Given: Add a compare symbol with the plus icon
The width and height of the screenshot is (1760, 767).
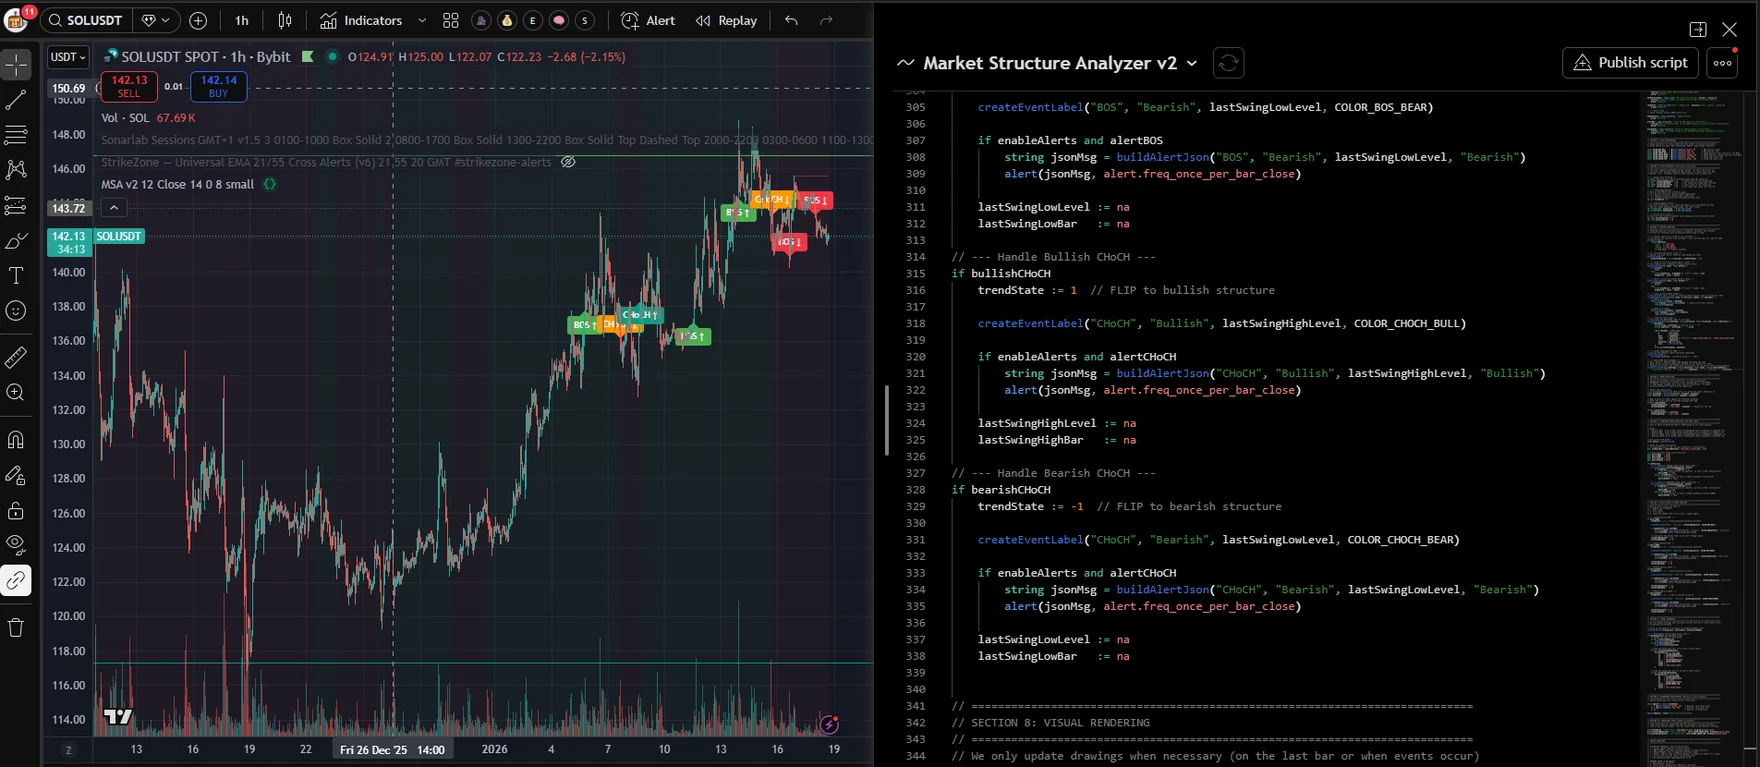Looking at the screenshot, I should (198, 20).
